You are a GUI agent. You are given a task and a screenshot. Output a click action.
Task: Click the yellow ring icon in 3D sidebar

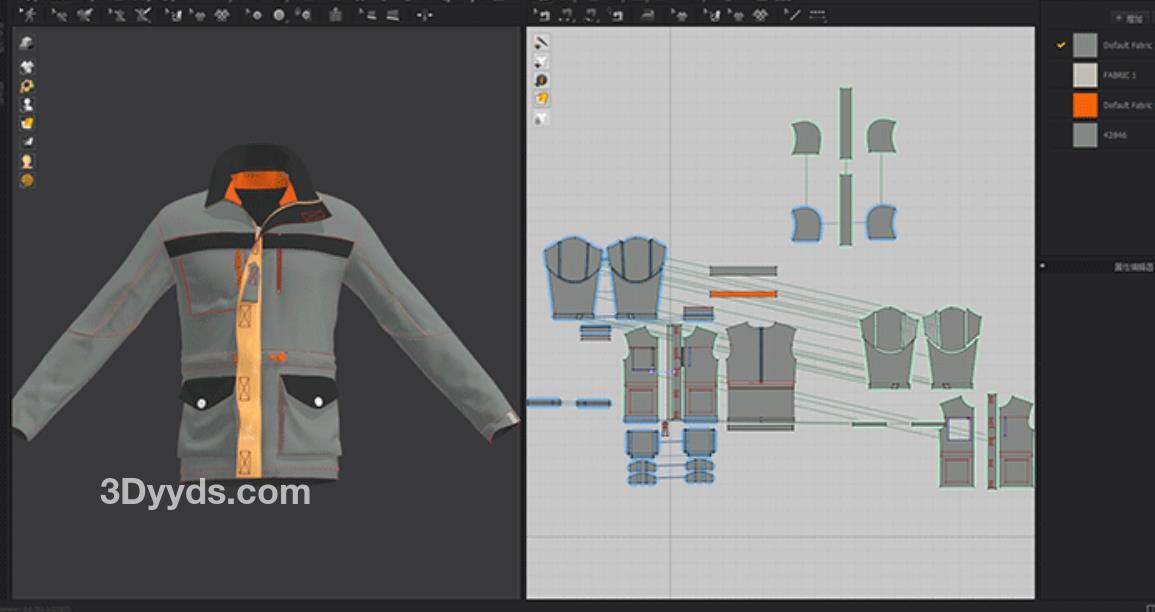tap(27, 86)
